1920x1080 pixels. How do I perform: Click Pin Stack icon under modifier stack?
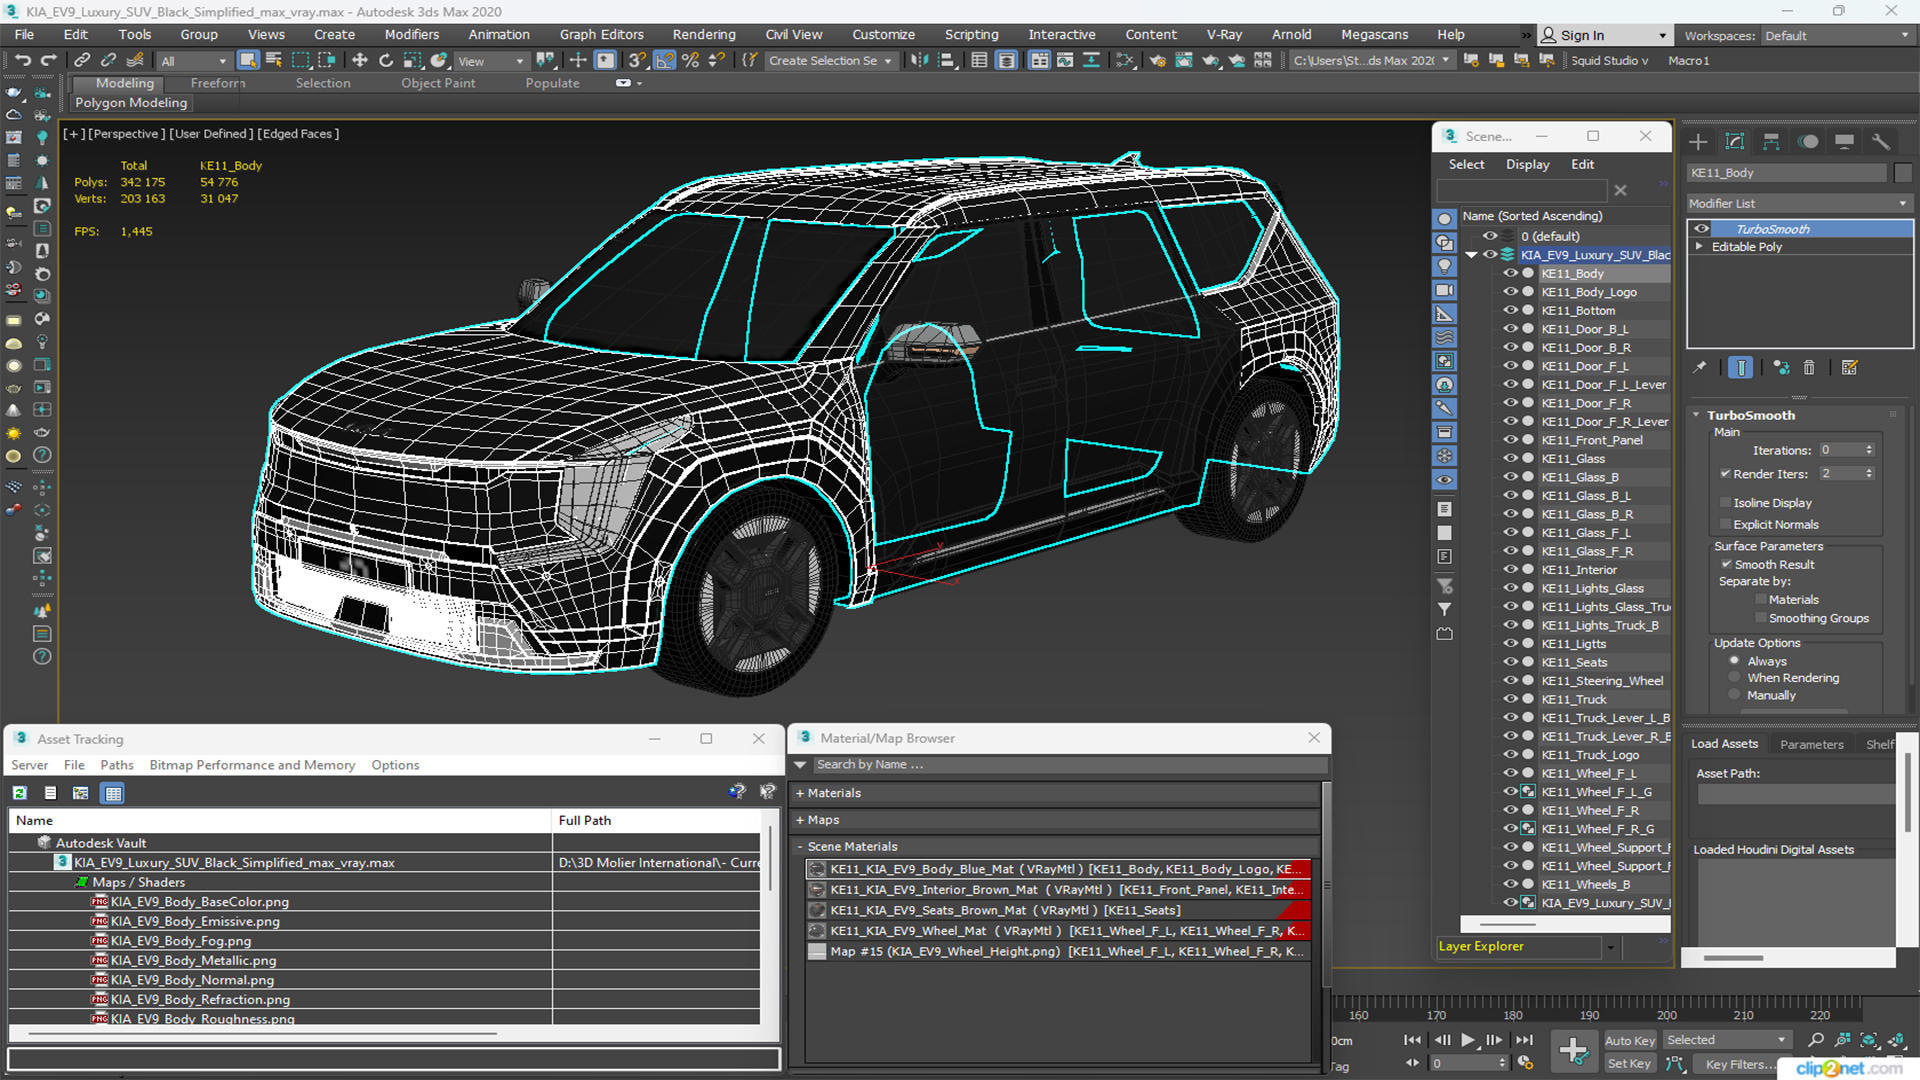1700,368
